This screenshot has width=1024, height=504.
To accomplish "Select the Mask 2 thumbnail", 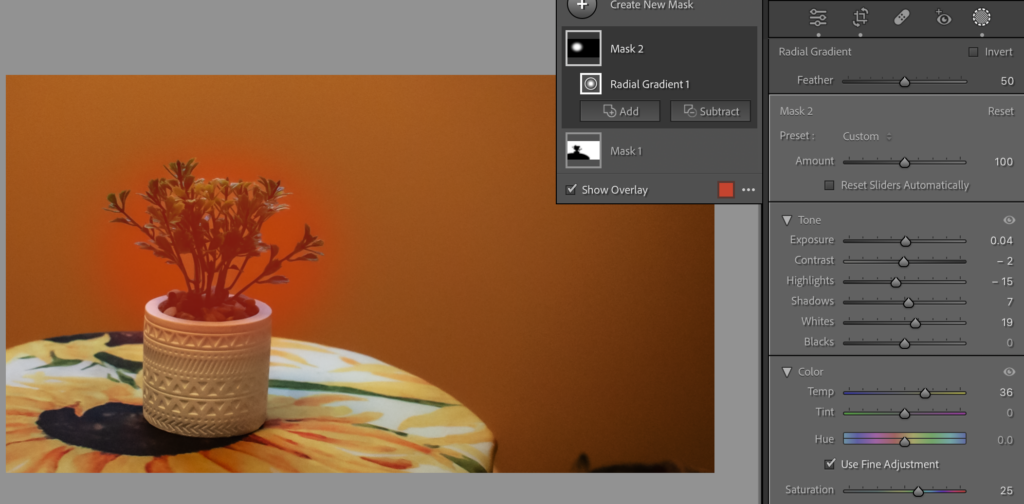I will click(x=583, y=48).
